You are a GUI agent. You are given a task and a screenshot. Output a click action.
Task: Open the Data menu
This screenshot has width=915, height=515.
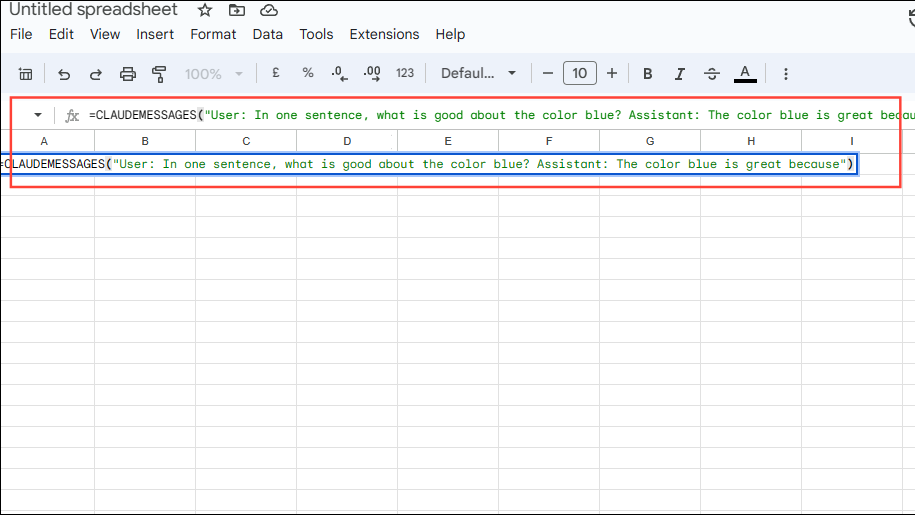(x=268, y=34)
